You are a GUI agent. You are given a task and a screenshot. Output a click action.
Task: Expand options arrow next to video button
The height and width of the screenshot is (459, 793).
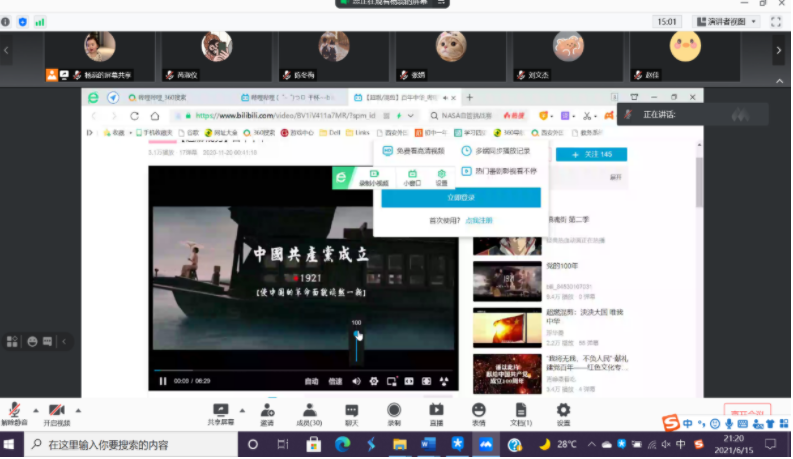tap(78, 410)
